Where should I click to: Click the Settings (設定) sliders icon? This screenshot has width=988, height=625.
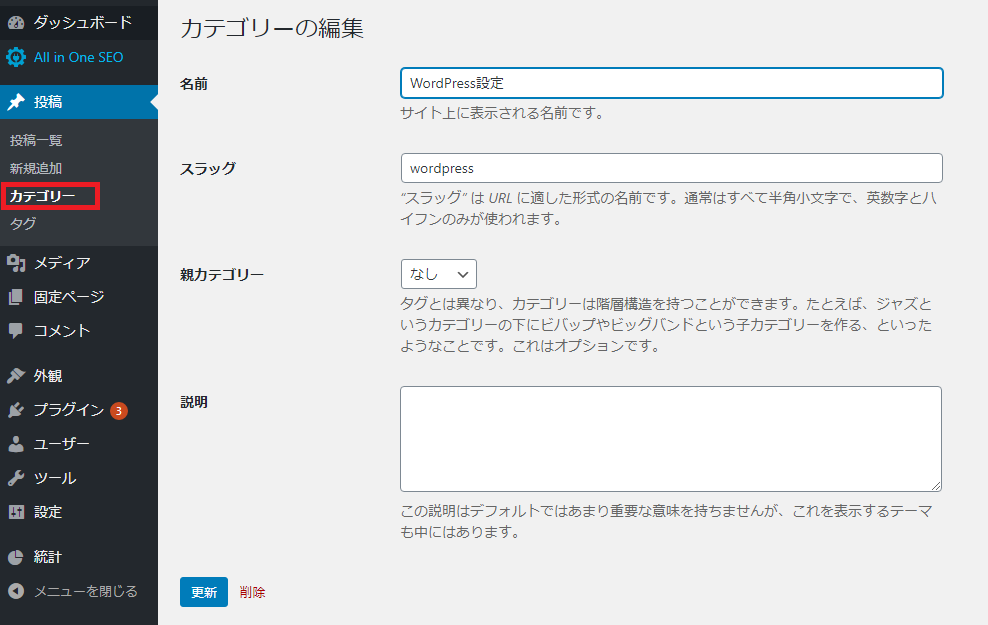click(16, 512)
